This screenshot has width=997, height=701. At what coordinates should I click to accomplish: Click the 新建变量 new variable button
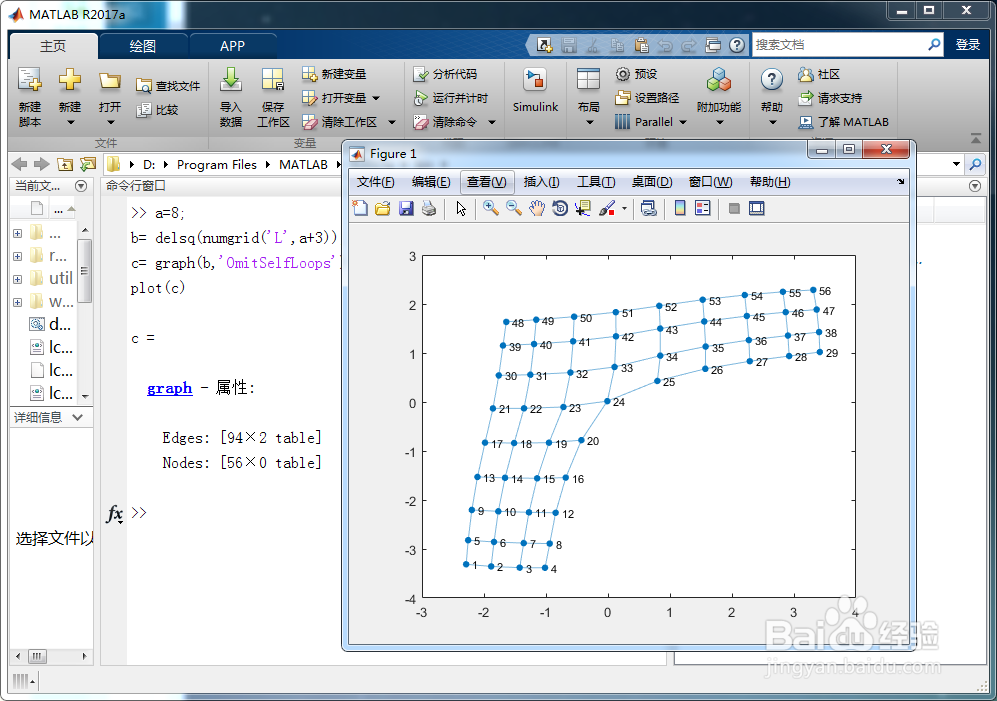click(334, 74)
